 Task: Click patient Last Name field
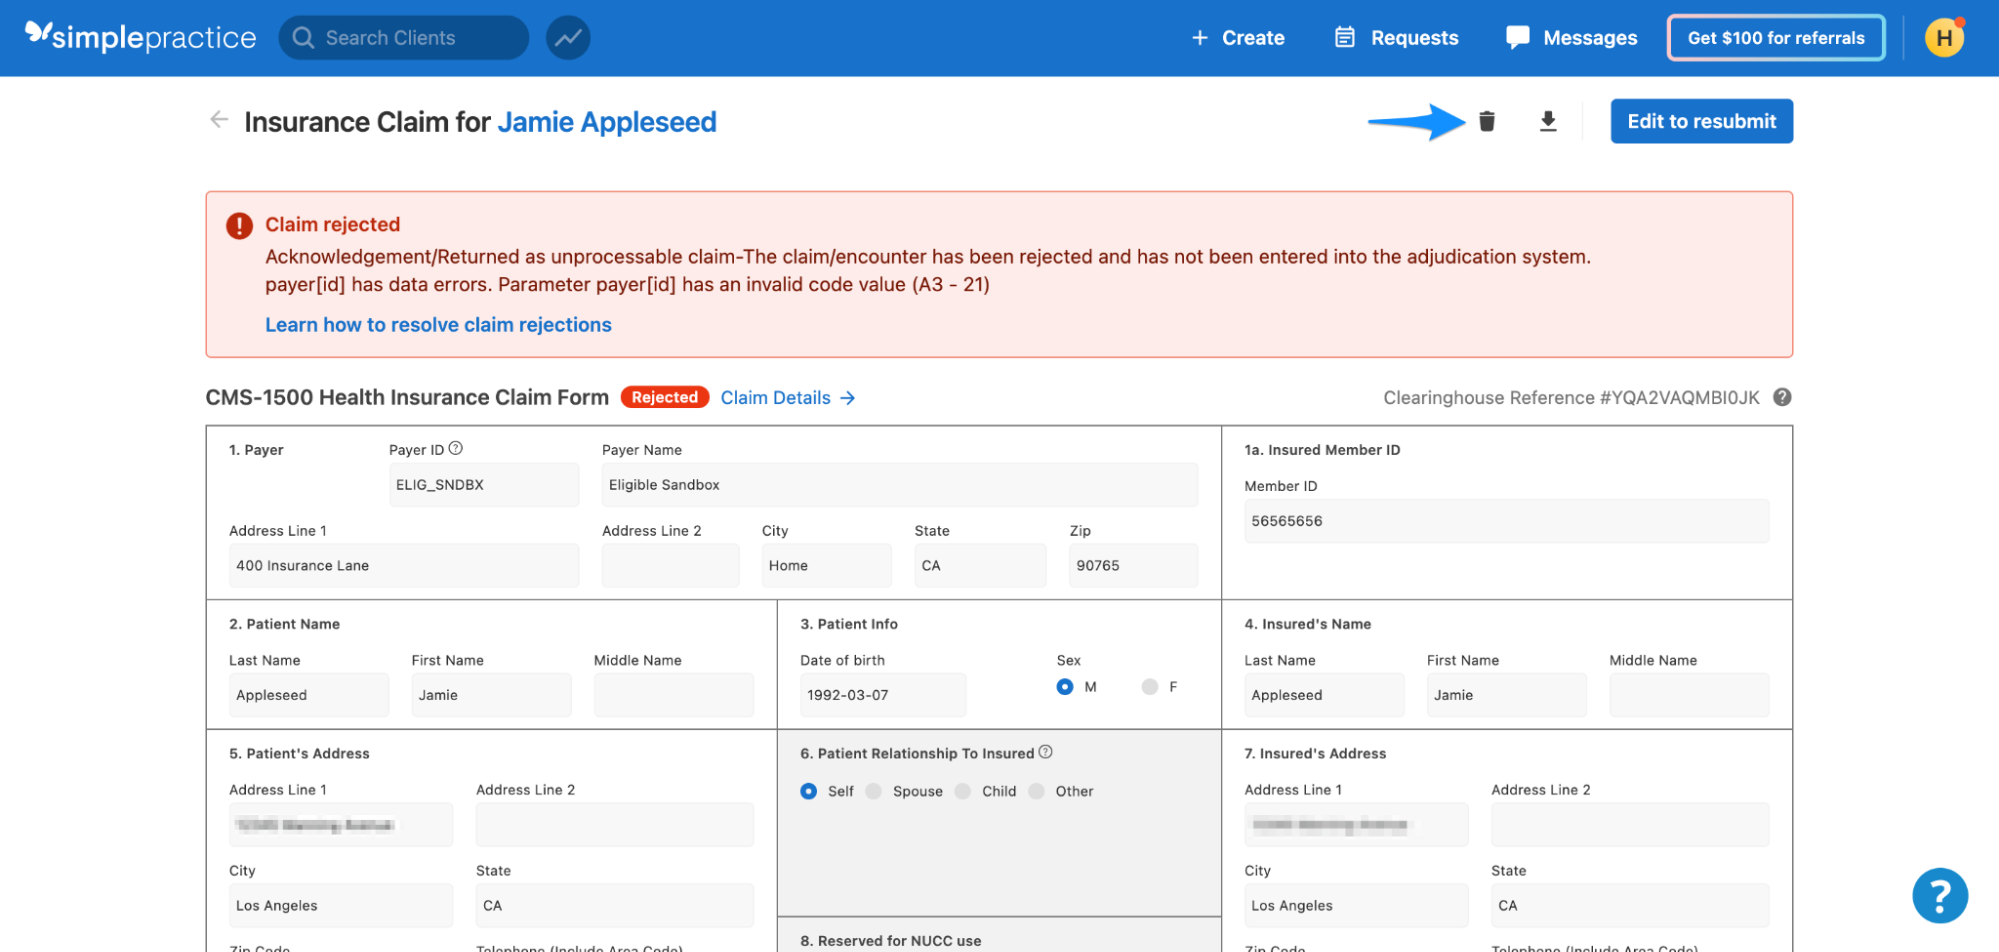[309, 695]
